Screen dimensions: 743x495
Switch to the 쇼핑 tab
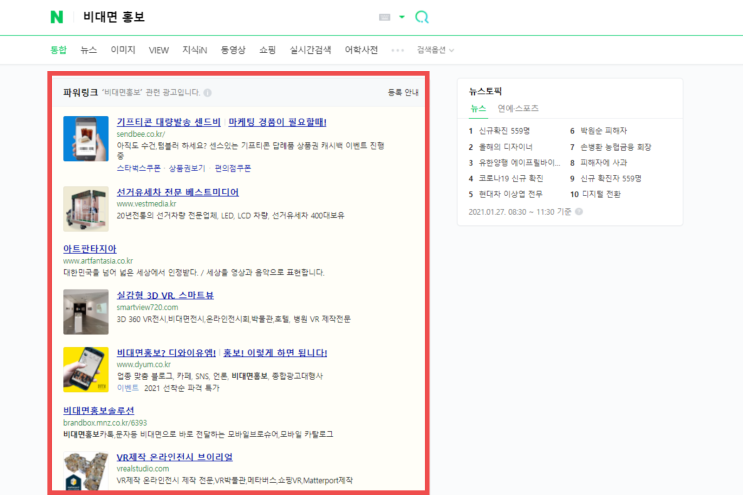click(267, 50)
